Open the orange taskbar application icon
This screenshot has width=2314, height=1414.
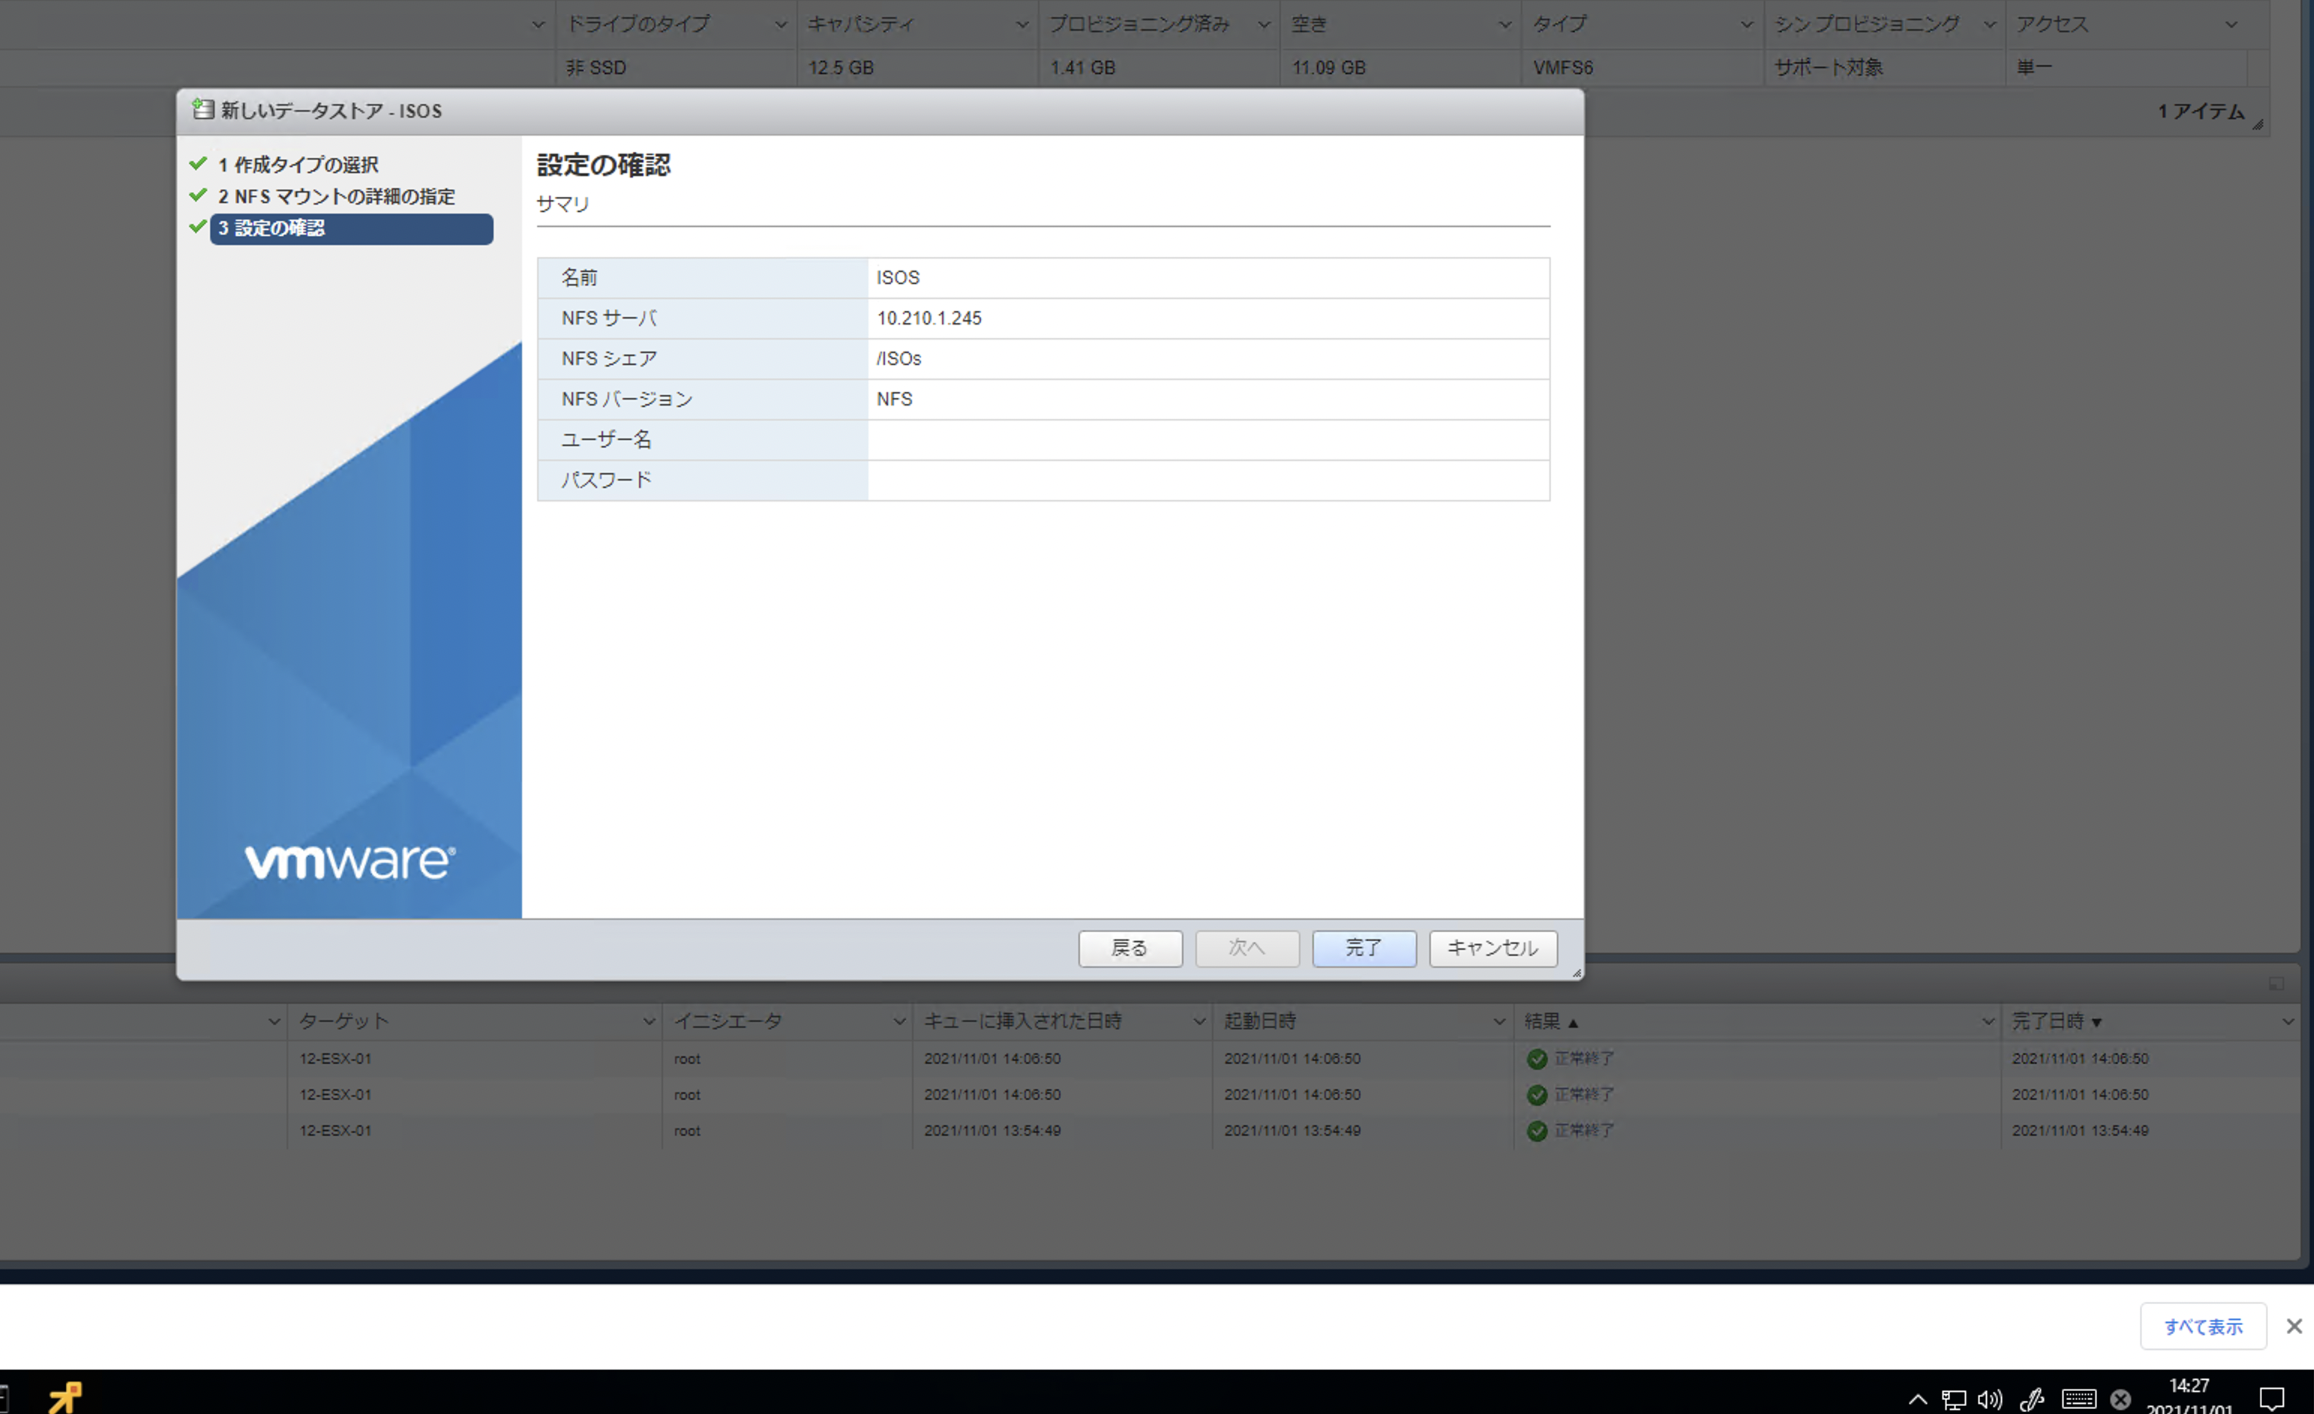coord(66,1396)
